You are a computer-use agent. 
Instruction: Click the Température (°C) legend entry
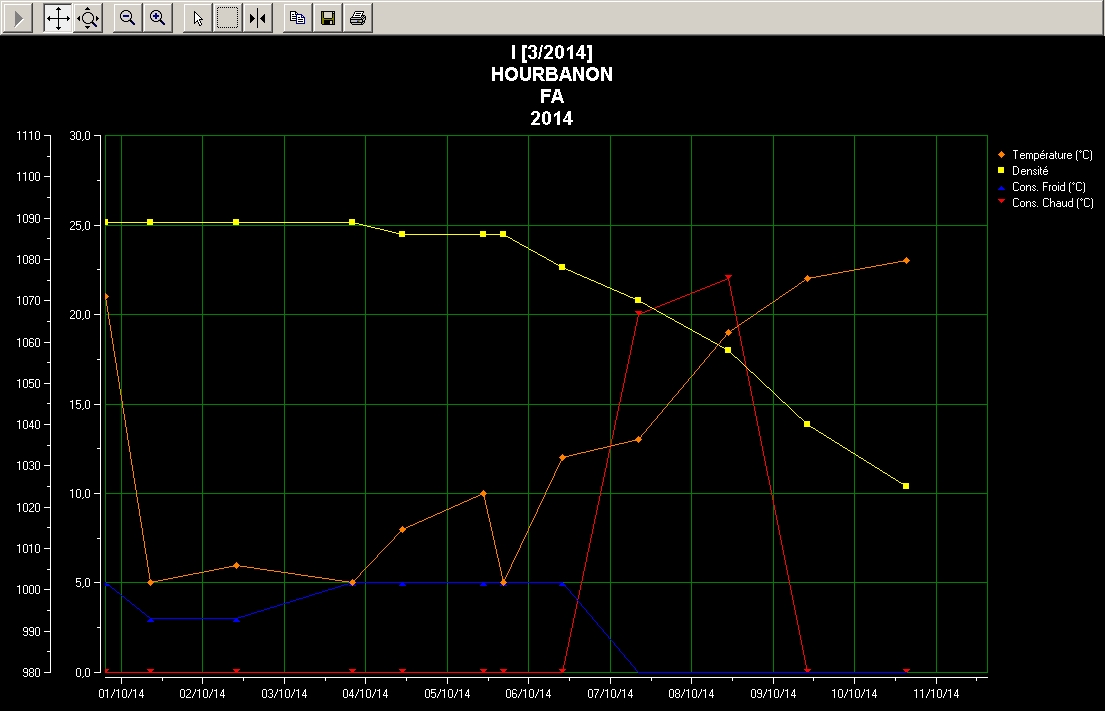tap(1051, 155)
